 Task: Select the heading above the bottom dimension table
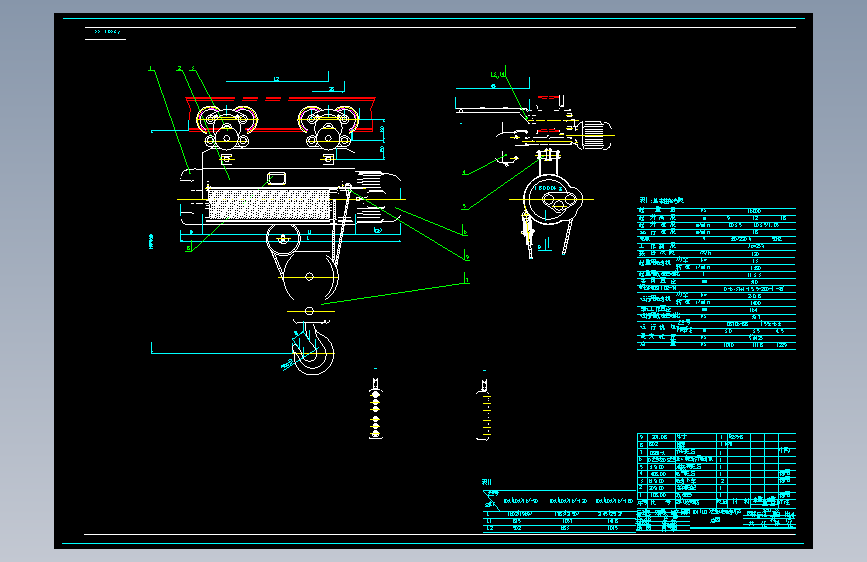click(487, 482)
